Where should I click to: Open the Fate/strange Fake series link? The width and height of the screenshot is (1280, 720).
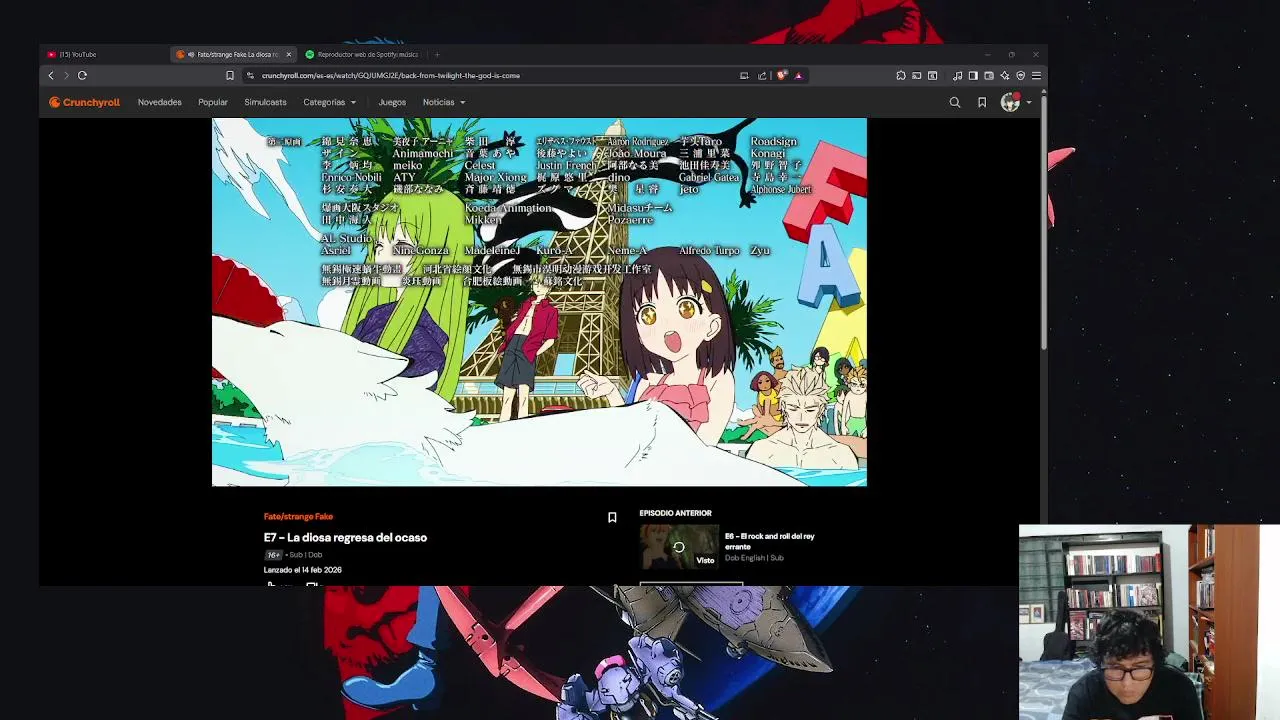pos(298,517)
